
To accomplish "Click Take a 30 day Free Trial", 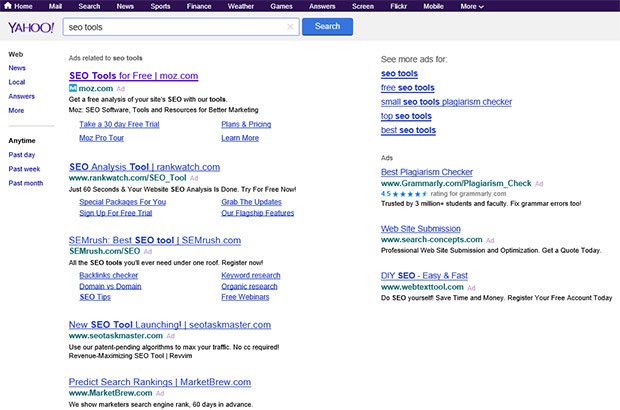I will tap(119, 124).
